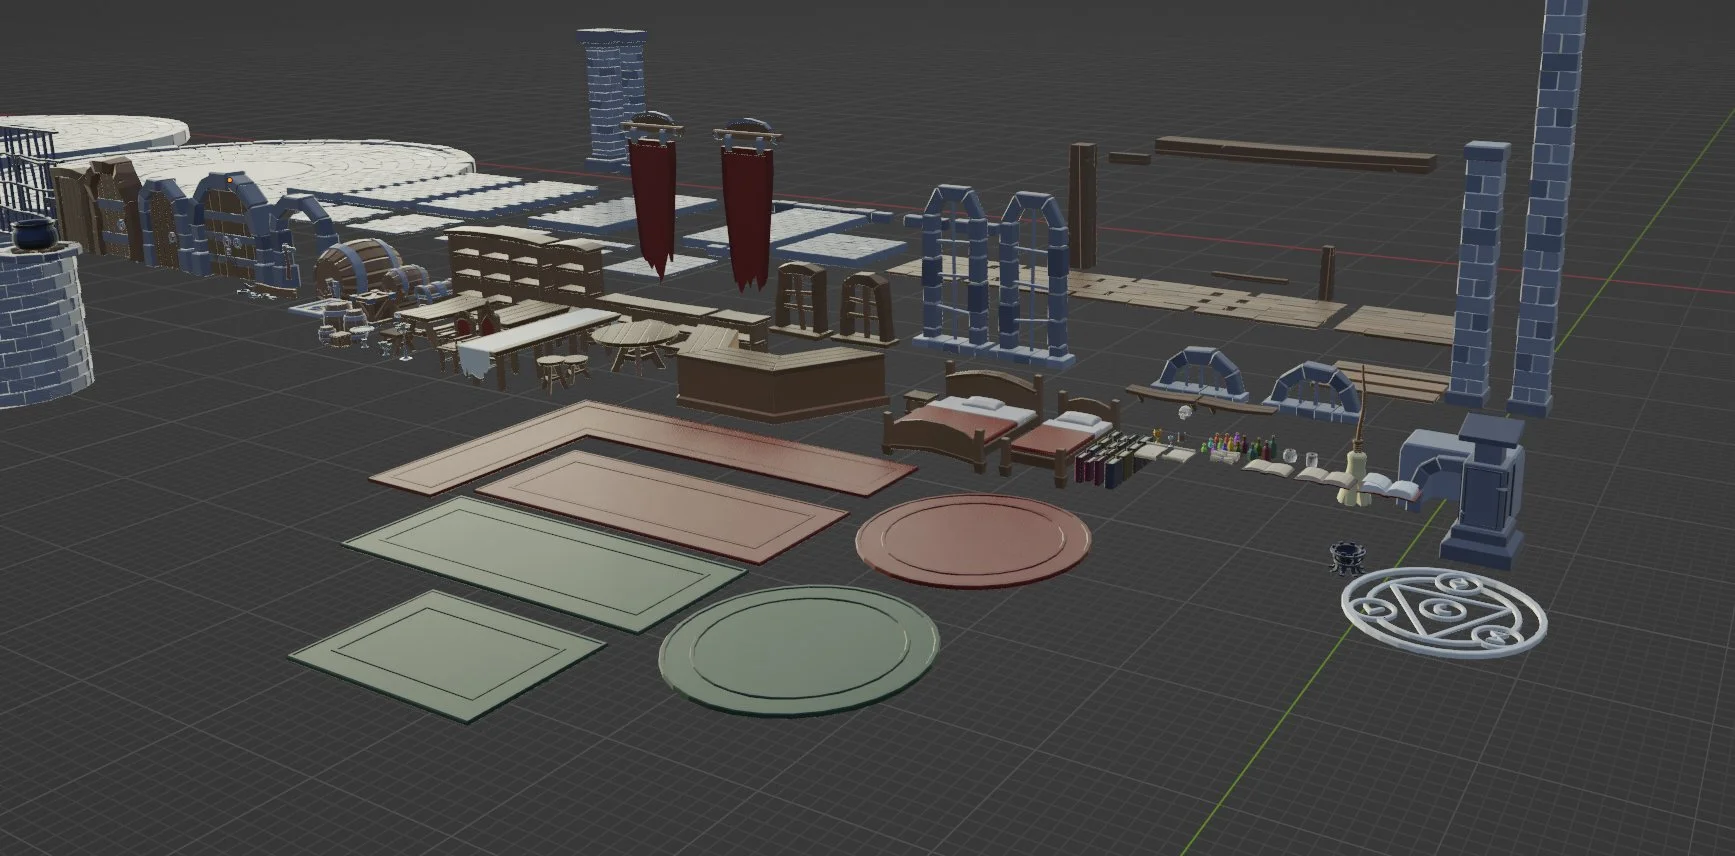
Task: Select the smallest green rectangular rug
Action: [446, 655]
